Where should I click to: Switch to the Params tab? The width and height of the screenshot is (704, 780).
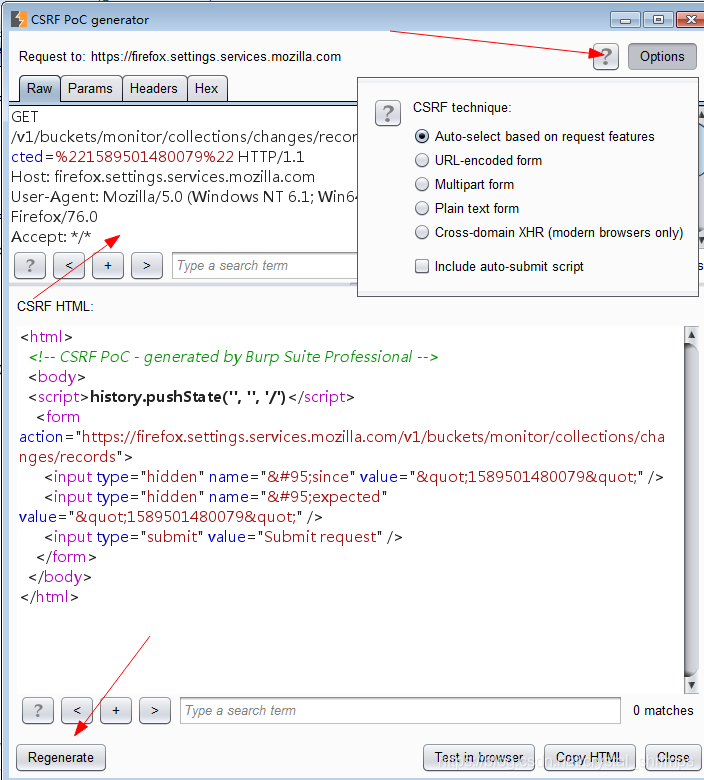[x=90, y=89]
